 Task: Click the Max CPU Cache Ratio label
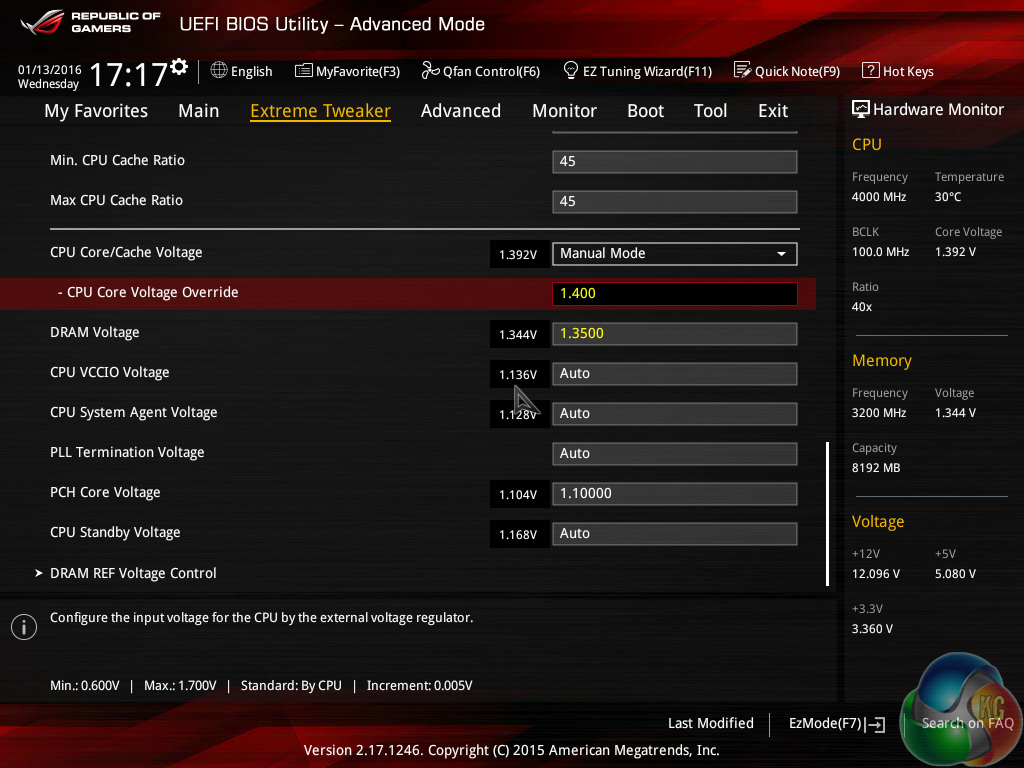(116, 200)
